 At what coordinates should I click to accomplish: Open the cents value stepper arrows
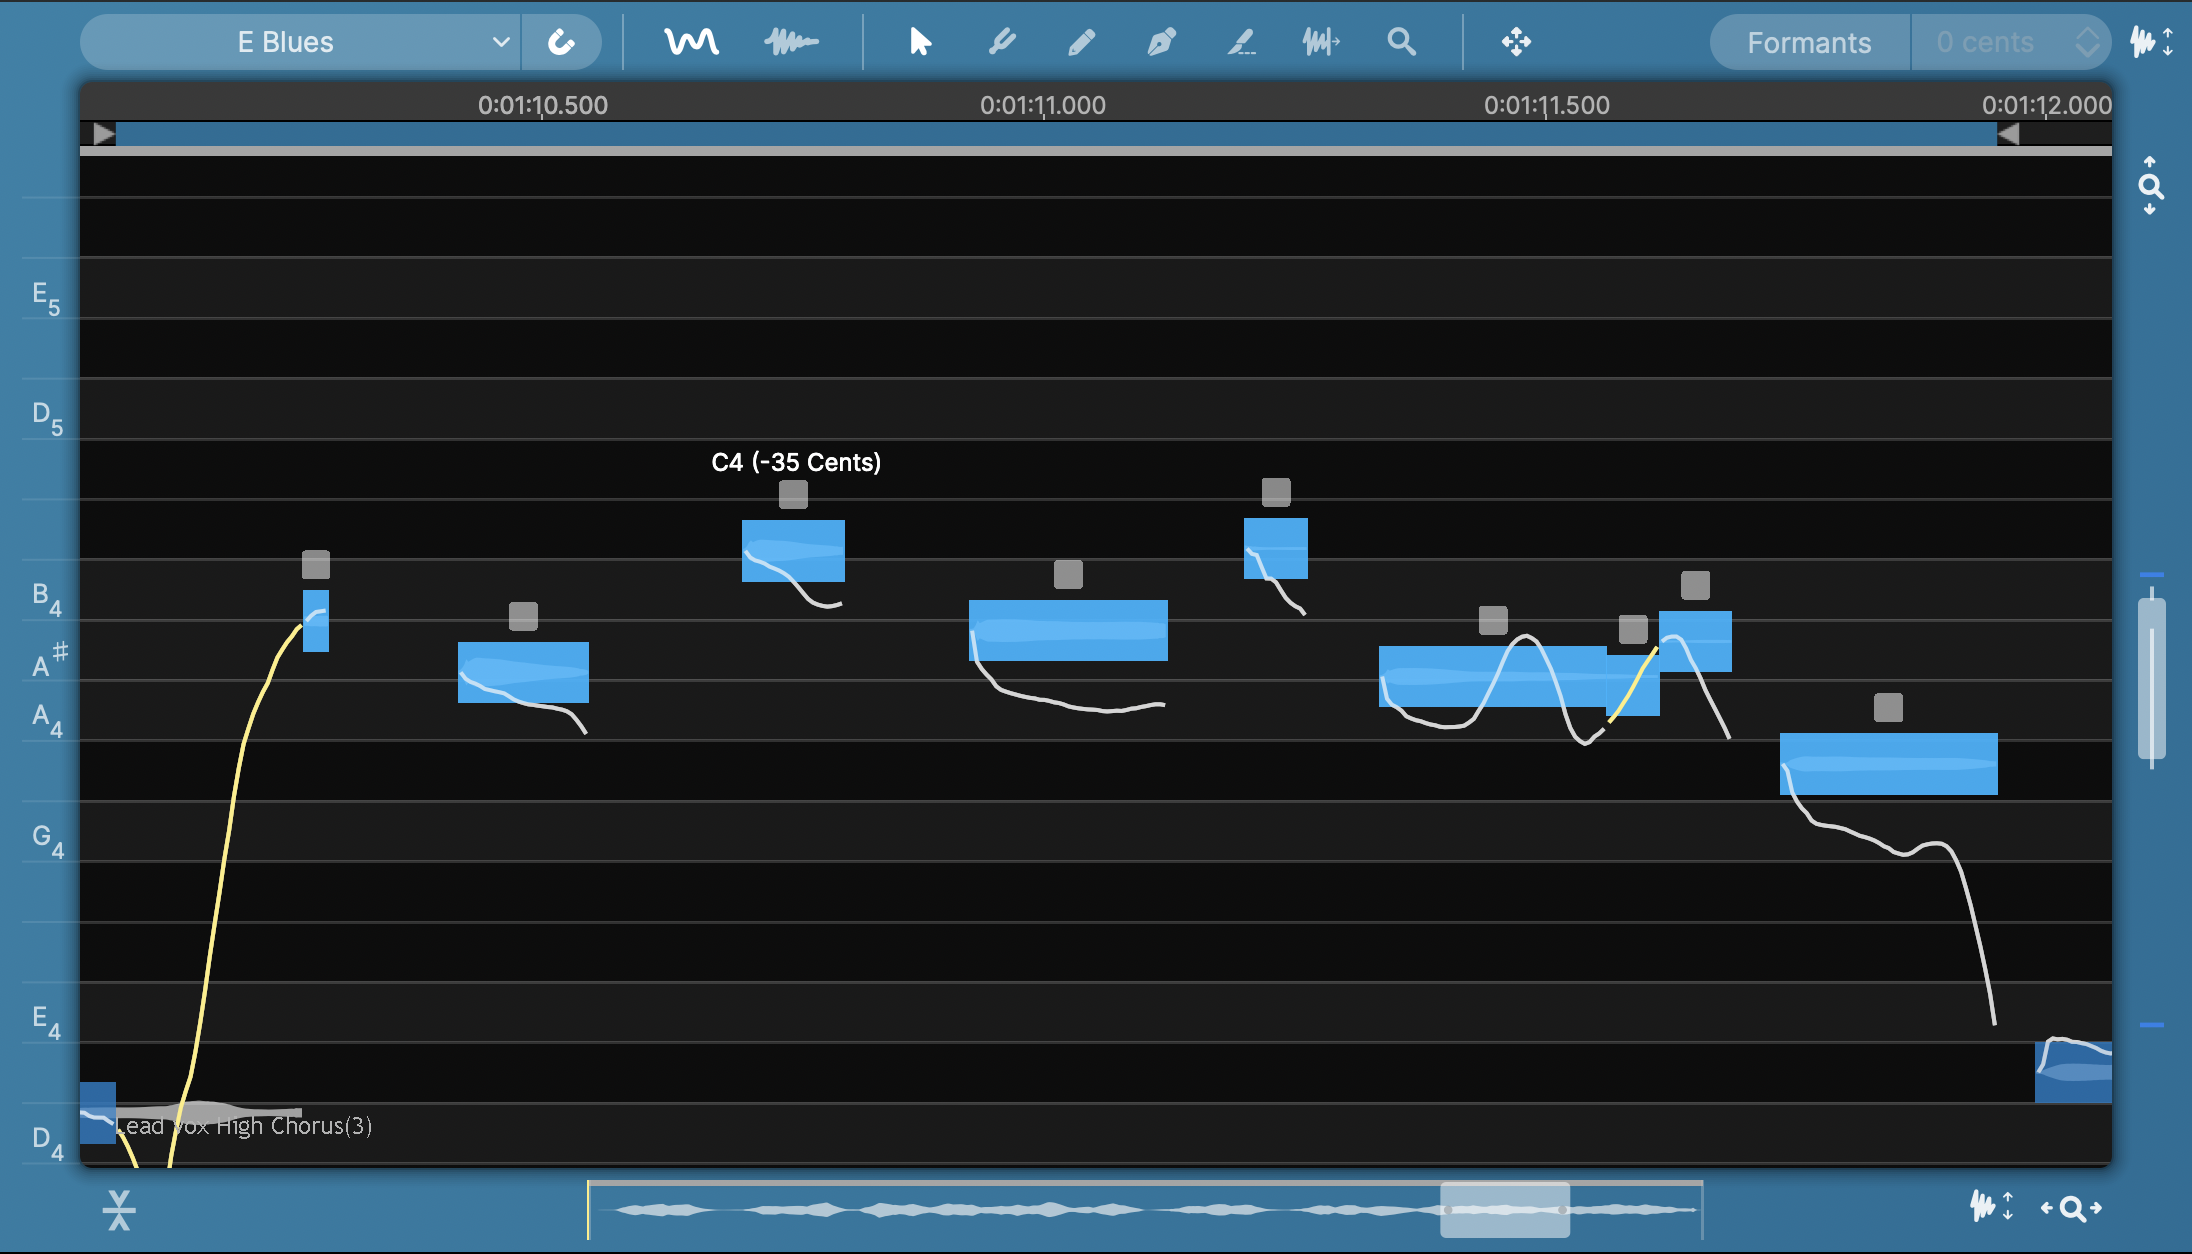tap(2087, 42)
